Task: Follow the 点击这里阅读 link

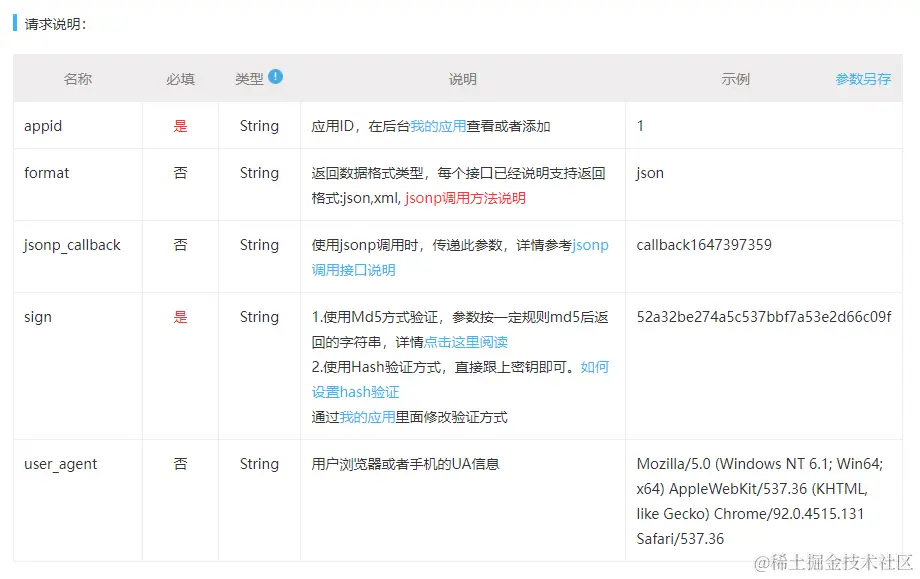Action: tap(465, 342)
